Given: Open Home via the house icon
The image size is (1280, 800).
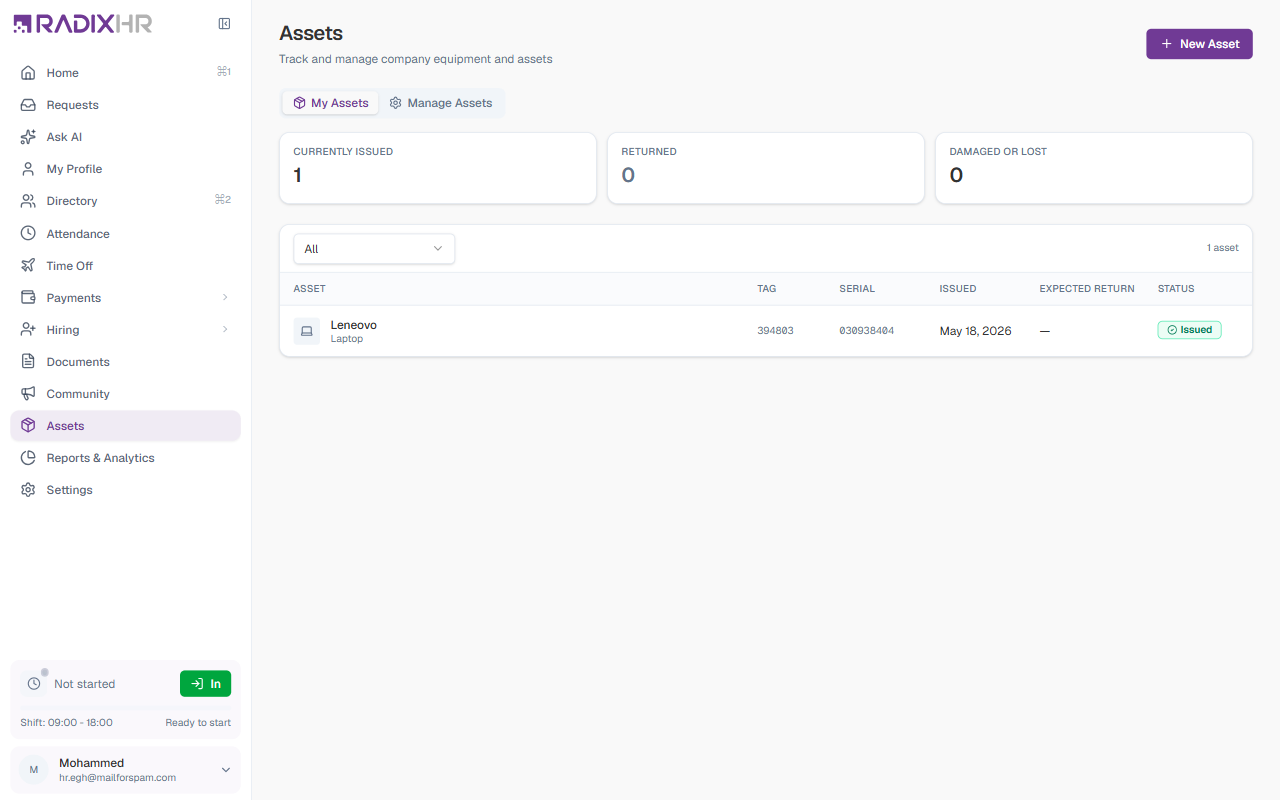Looking at the screenshot, I should (28, 73).
